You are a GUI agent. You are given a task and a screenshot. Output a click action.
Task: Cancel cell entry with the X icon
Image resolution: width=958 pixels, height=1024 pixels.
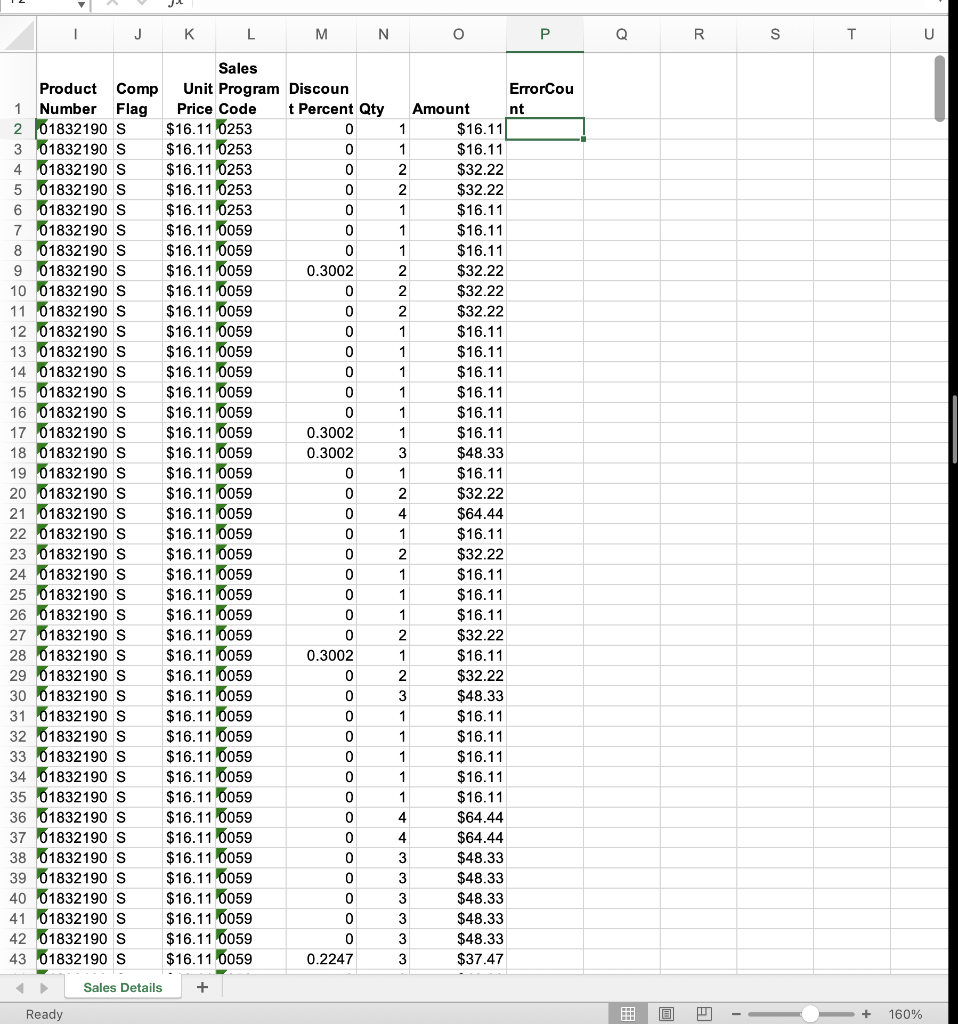click(110, 3)
